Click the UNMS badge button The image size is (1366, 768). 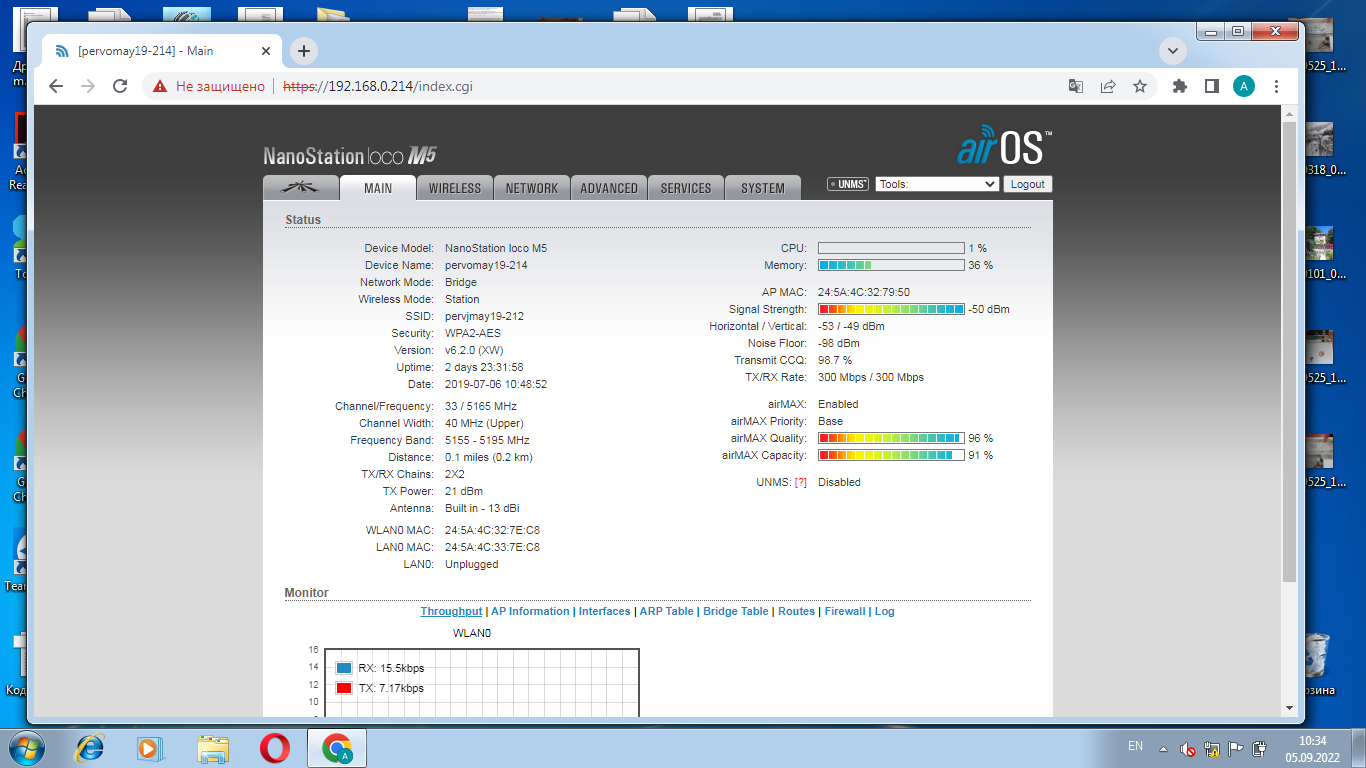[x=848, y=184]
